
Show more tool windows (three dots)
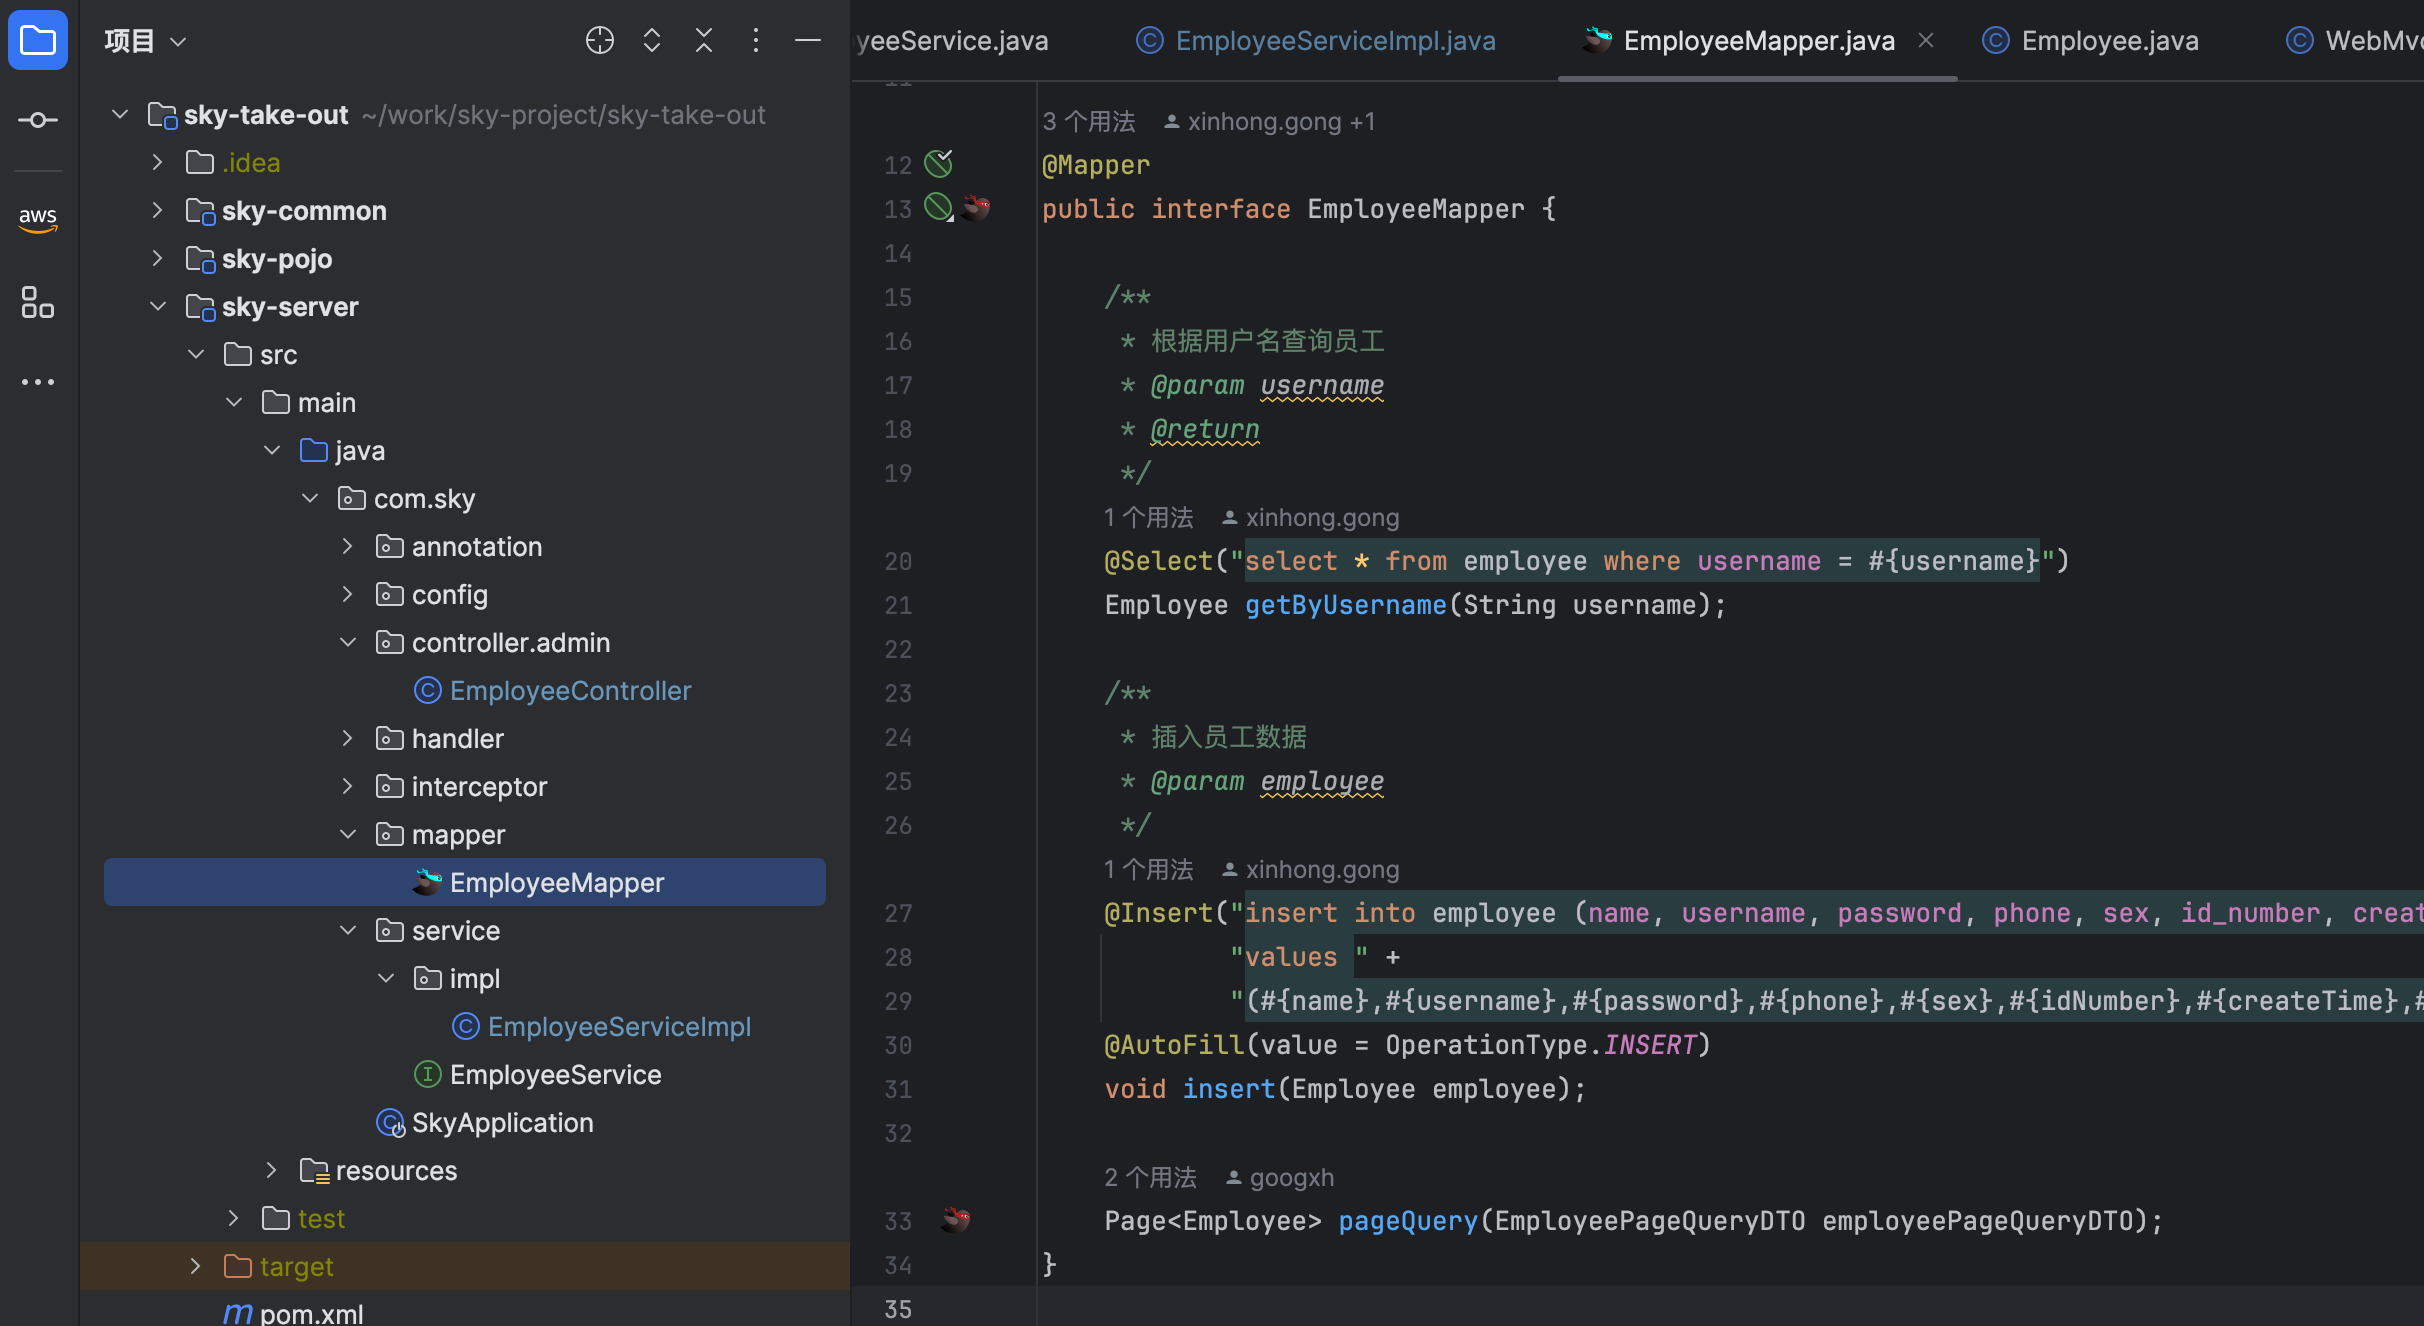pyautogui.click(x=38, y=382)
